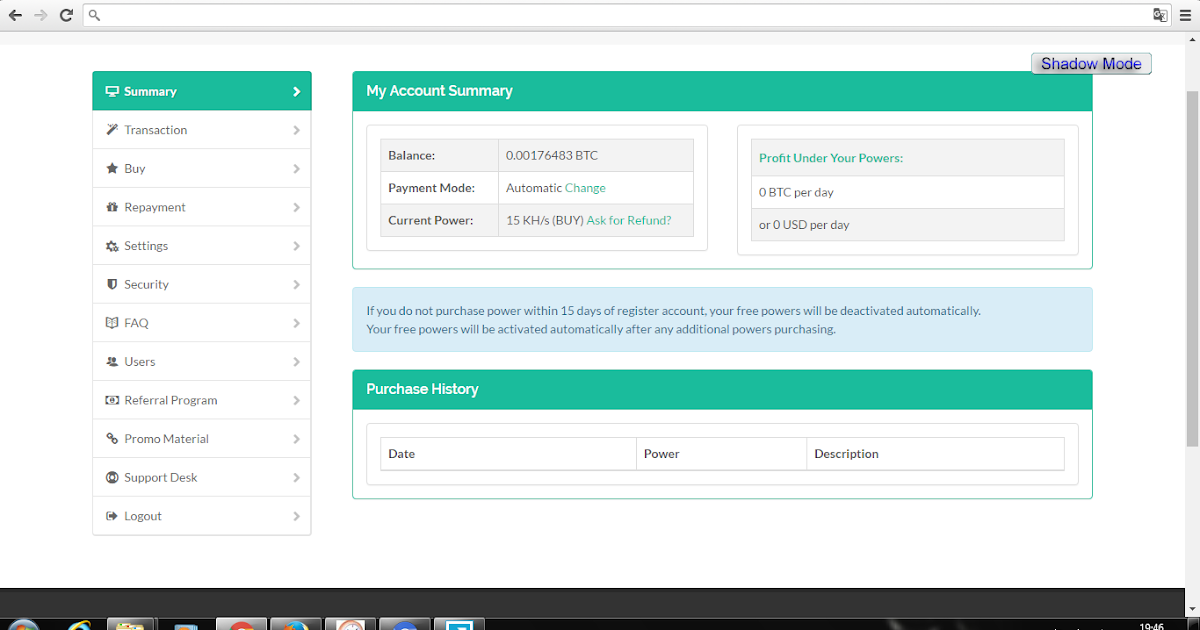Expand the Referral Program chevron
The image size is (1200, 630).
[296, 399]
